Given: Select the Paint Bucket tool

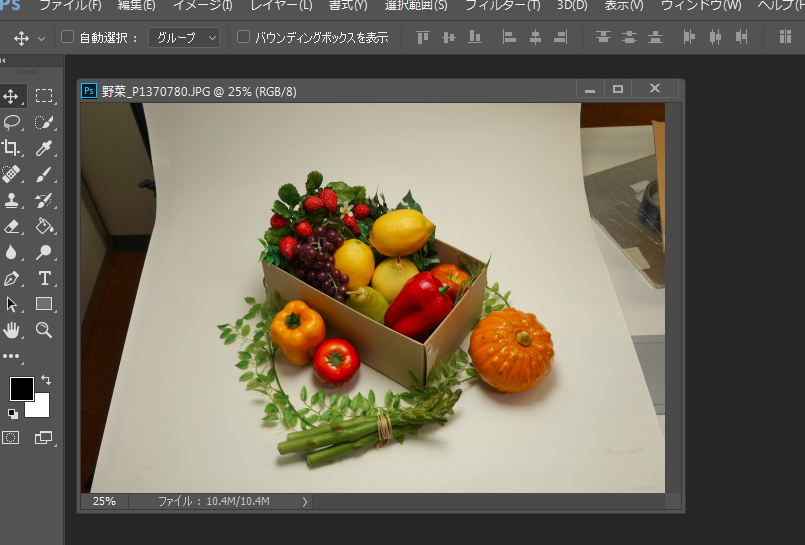Looking at the screenshot, I should (44, 226).
